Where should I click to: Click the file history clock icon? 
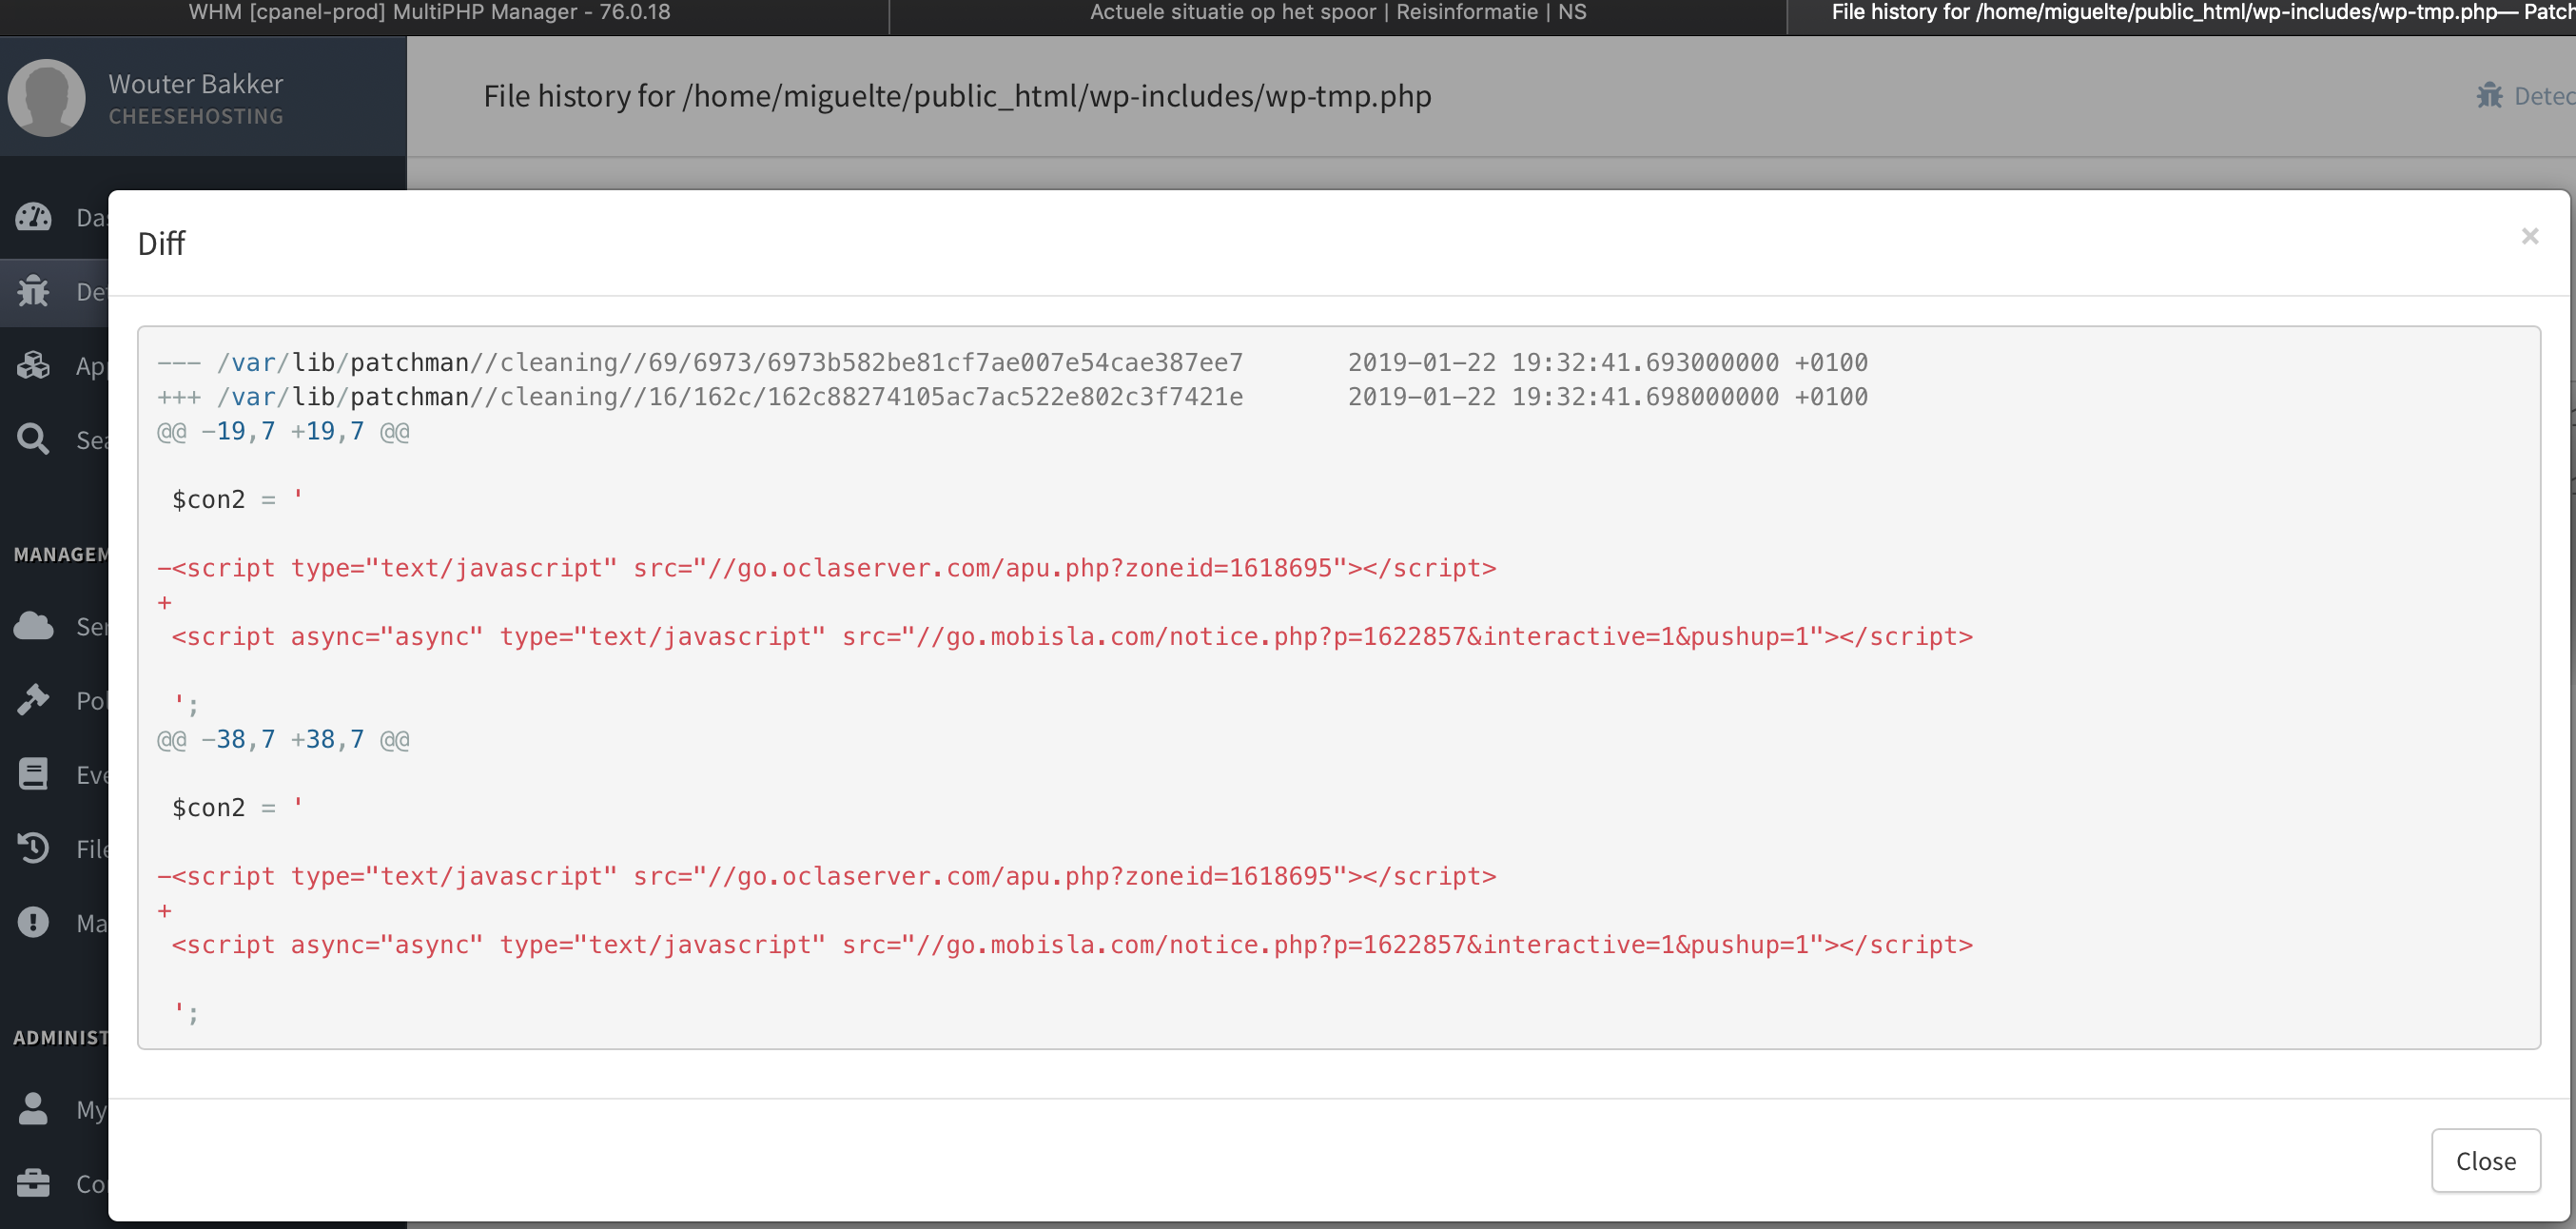(33, 848)
